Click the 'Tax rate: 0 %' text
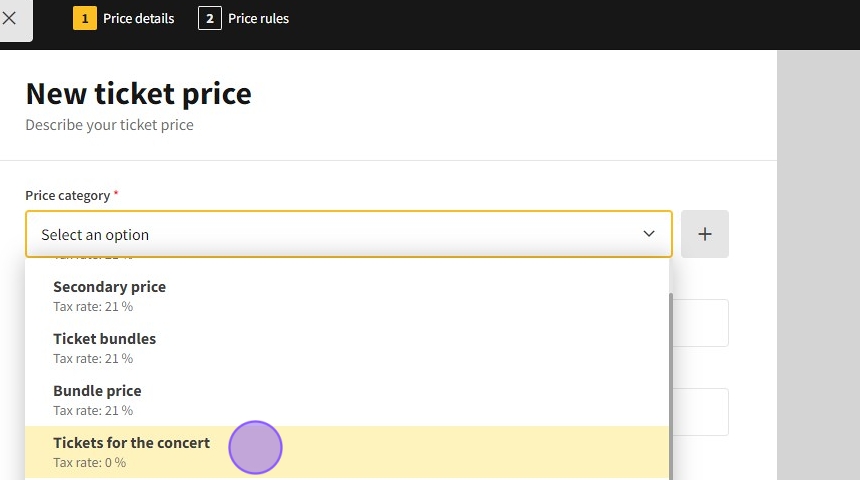Image resolution: width=860 pixels, height=480 pixels. click(x=89, y=463)
